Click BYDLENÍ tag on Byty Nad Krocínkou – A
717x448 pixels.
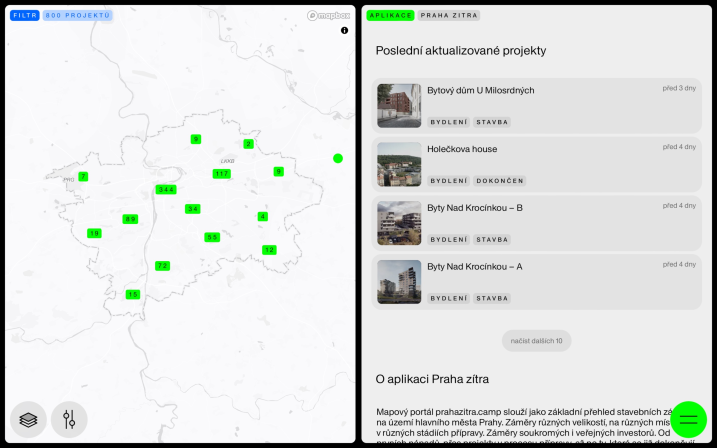[449, 299]
